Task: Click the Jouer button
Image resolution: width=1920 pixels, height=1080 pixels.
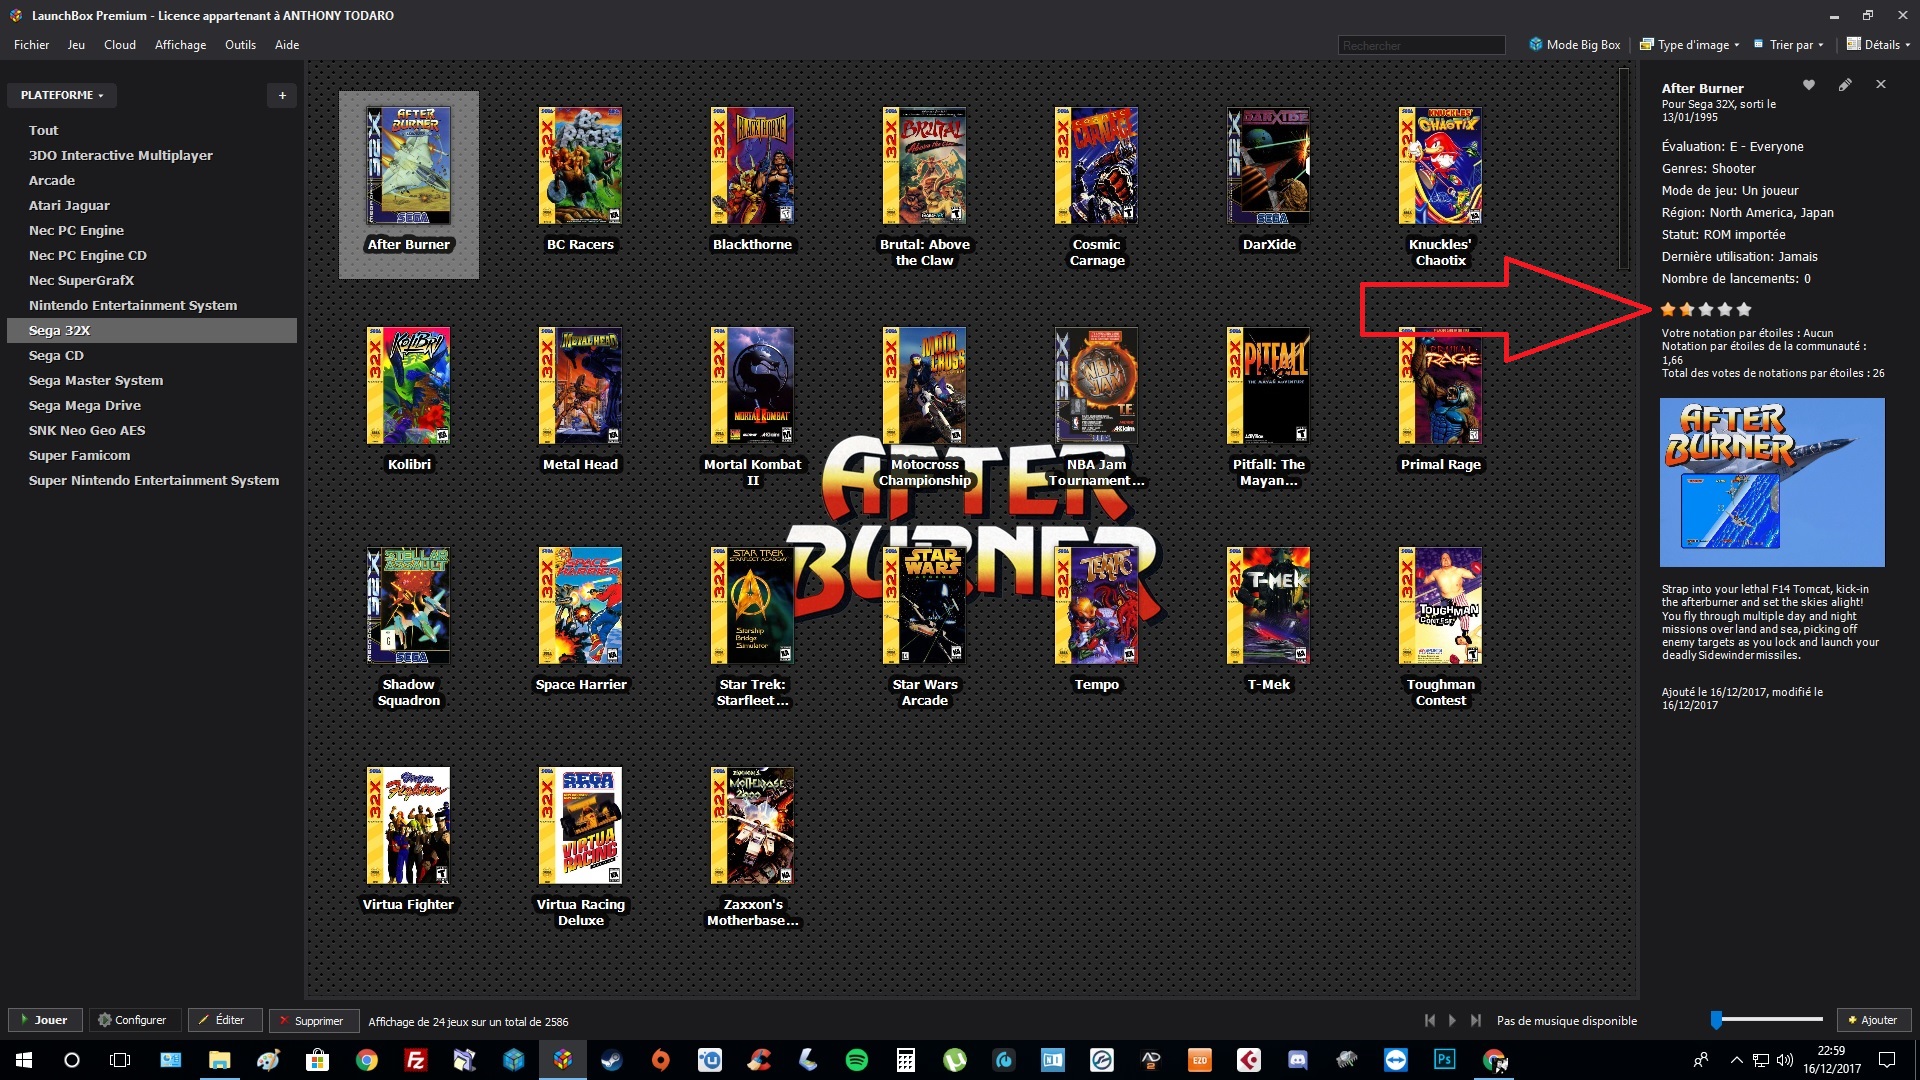Action: pos(45,1020)
